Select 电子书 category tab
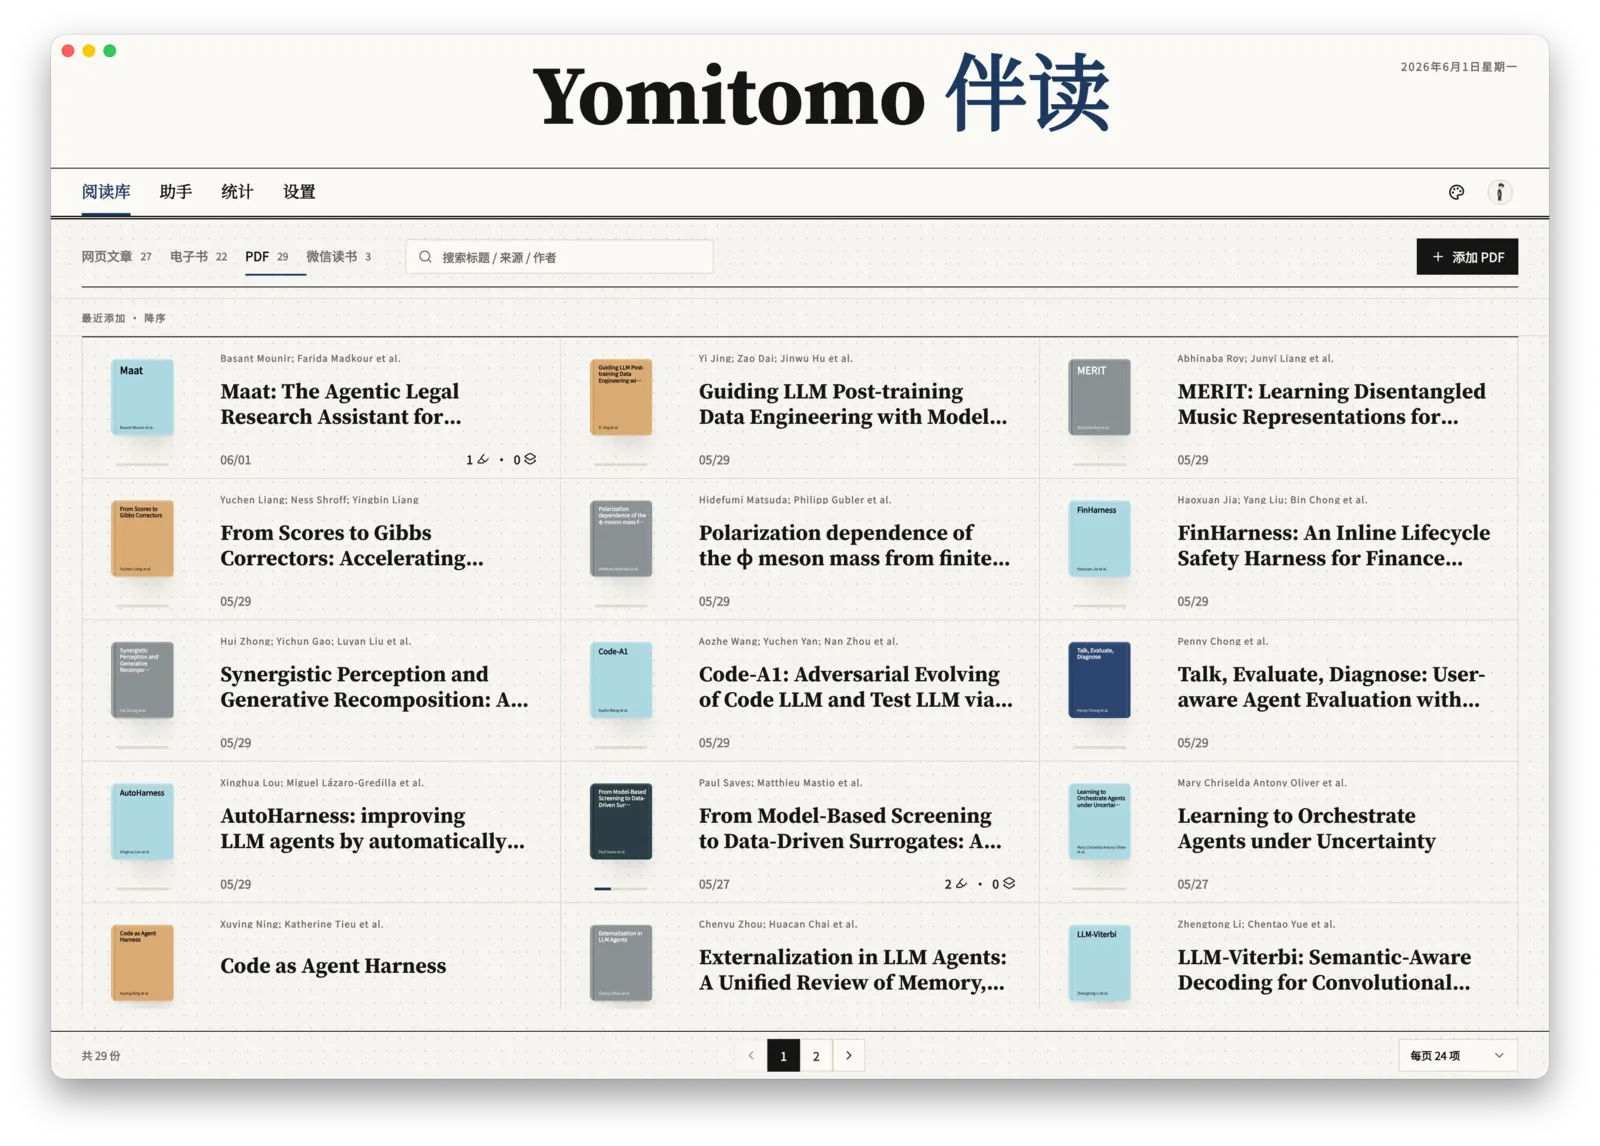The height and width of the screenshot is (1146, 1600). [x=198, y=257]
